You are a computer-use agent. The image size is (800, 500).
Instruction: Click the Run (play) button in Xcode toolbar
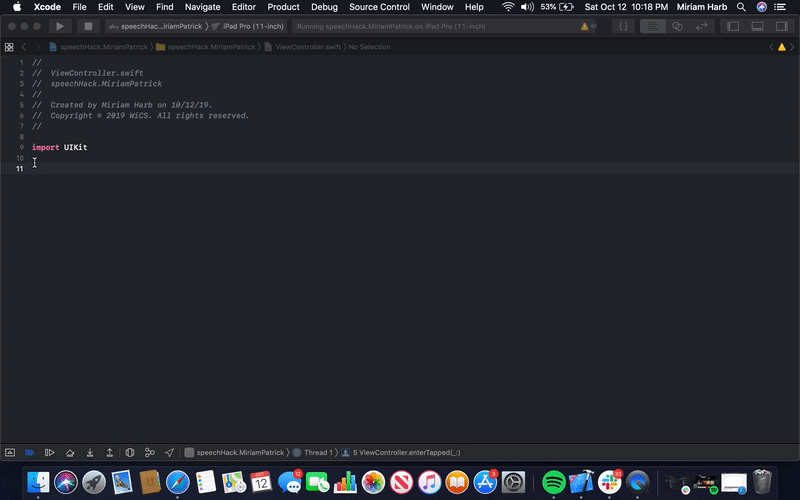[60, 26]
